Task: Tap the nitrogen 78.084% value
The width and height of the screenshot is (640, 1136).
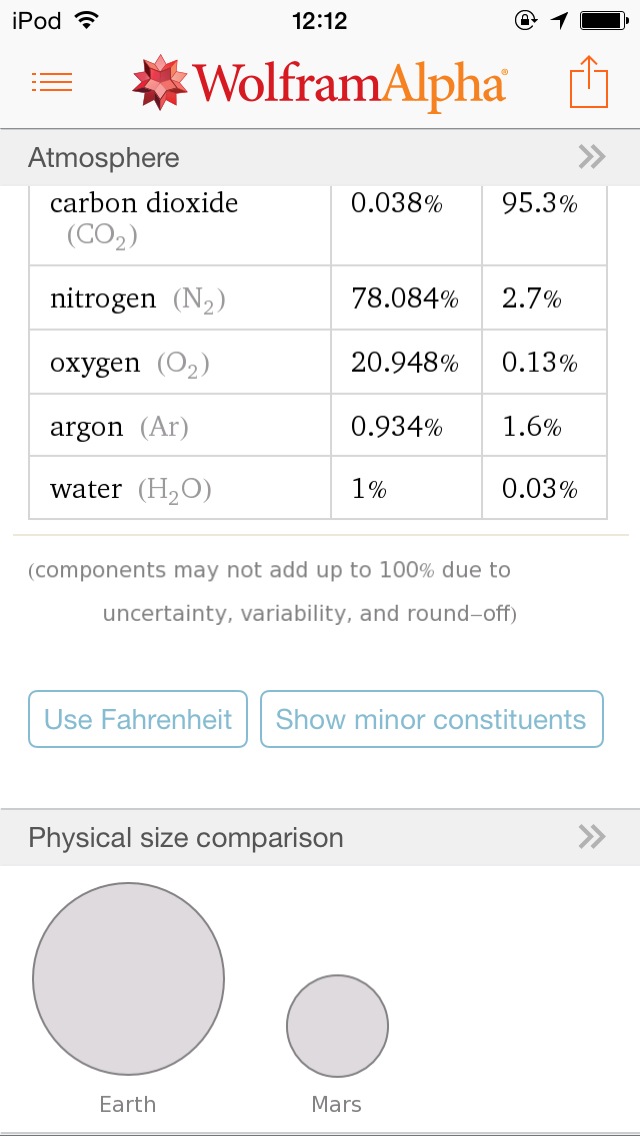Action: (404, 298)
